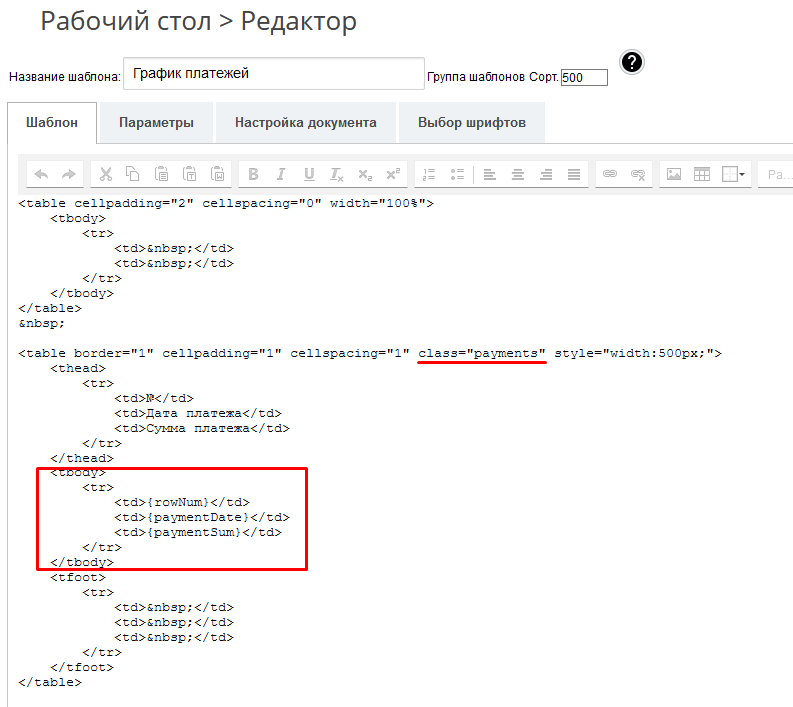
Task: Select the Выбор шрифтов tab
Action: pos(471,123)
